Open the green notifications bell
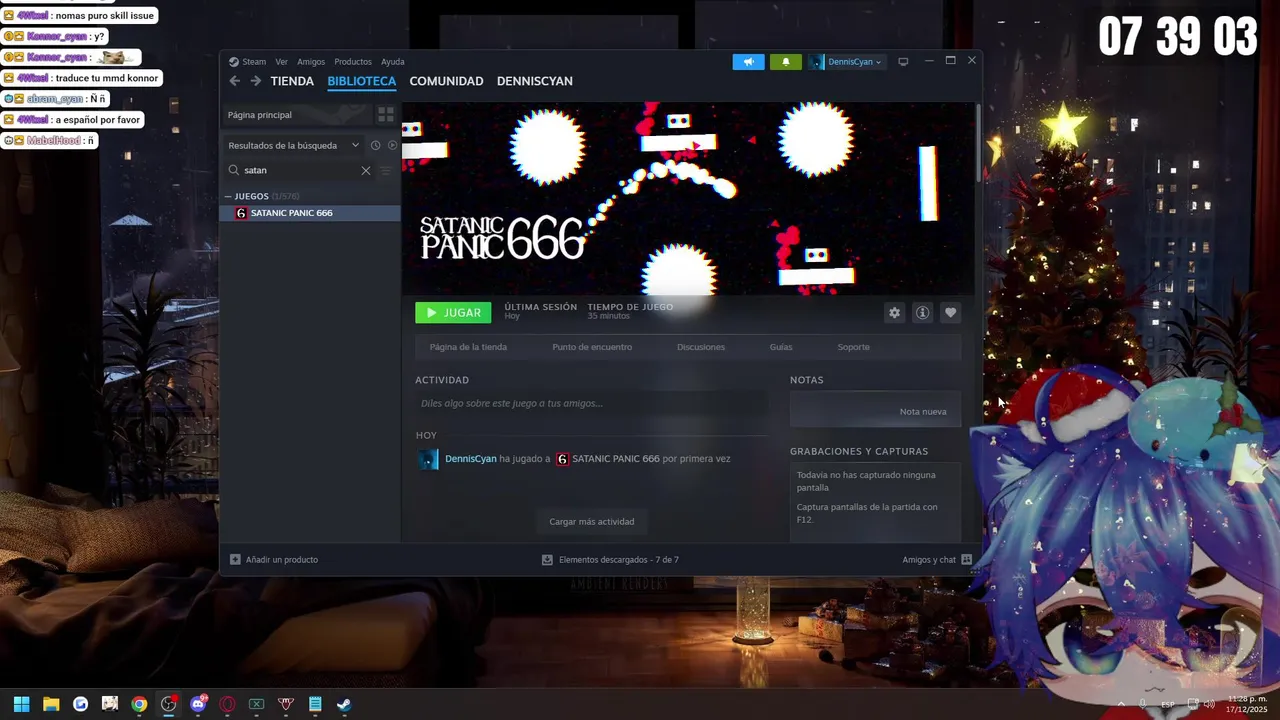Image resolution: width=1280 pixels, height=720 pixels. [x=785, y=62]
